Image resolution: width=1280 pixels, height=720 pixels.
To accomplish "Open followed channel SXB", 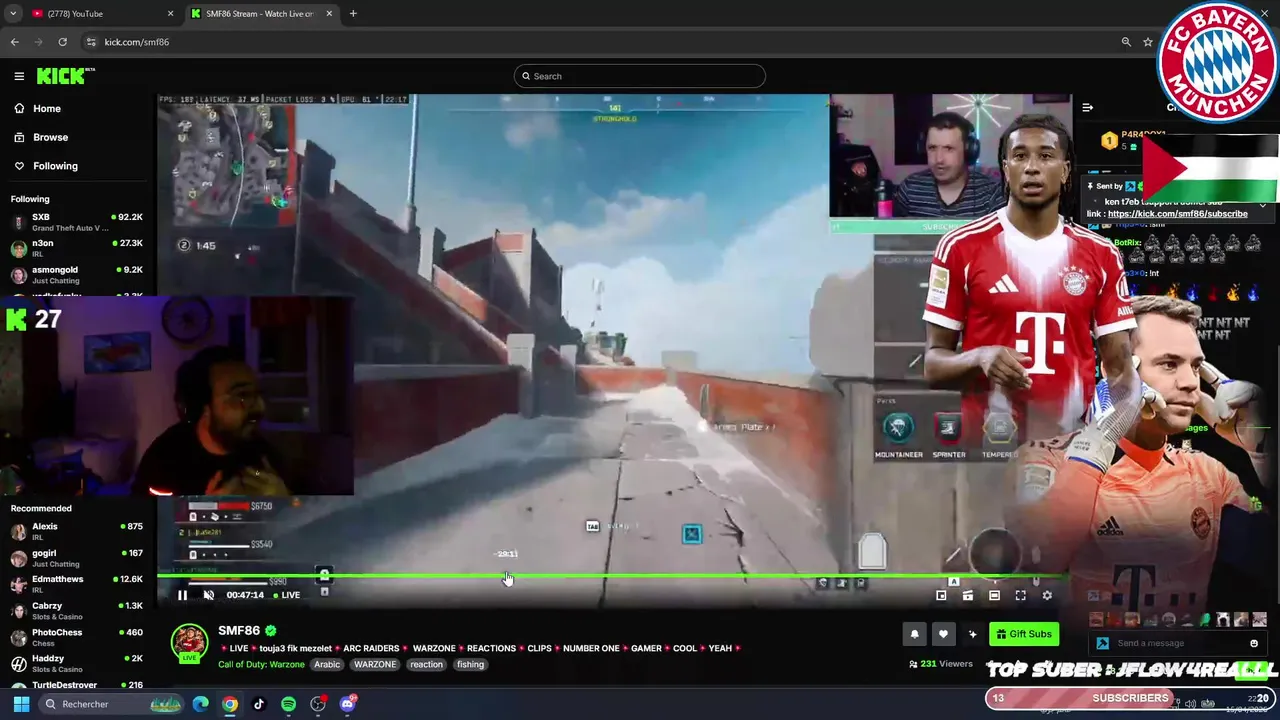I will click(76, 222).
